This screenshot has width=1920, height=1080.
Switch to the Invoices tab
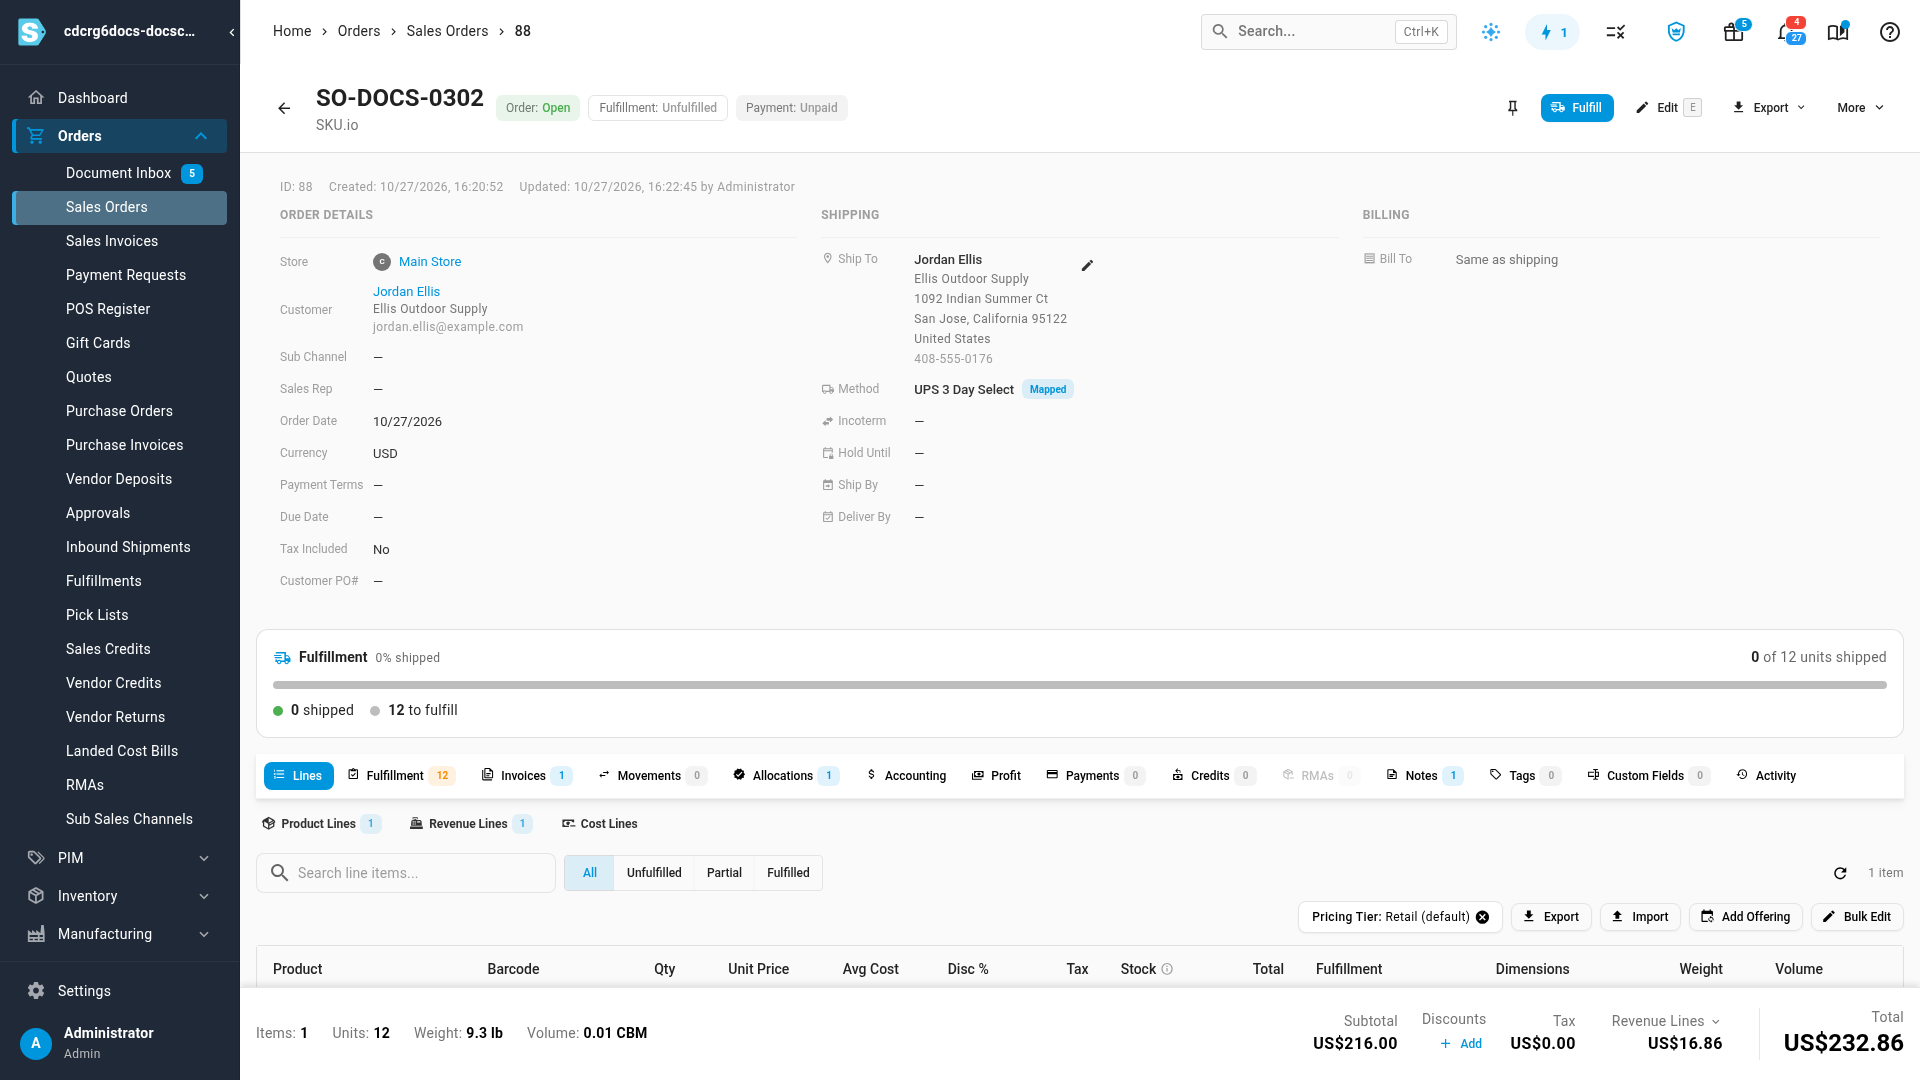point(526,776)
